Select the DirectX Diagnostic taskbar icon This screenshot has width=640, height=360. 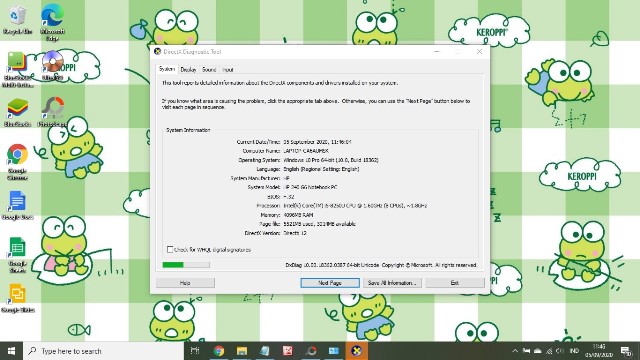click(357, 351)
